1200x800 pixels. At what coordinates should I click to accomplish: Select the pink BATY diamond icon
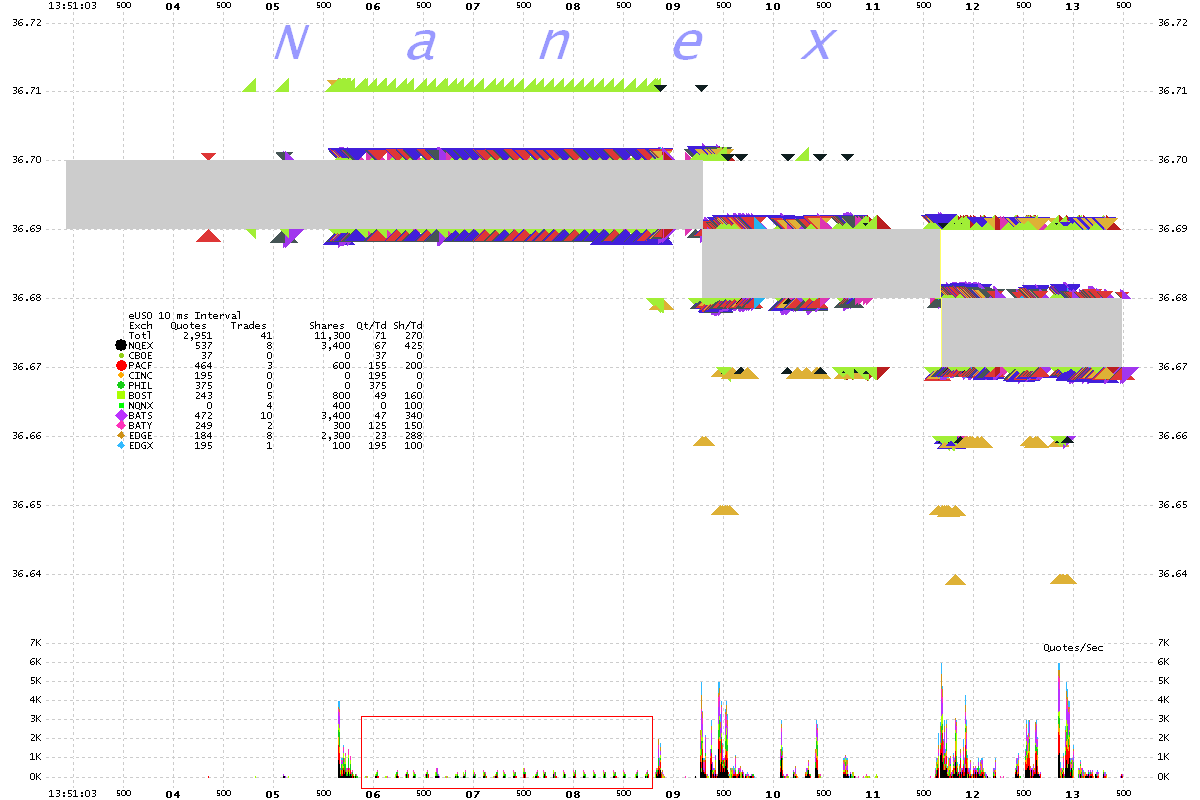tap(121, 425)
